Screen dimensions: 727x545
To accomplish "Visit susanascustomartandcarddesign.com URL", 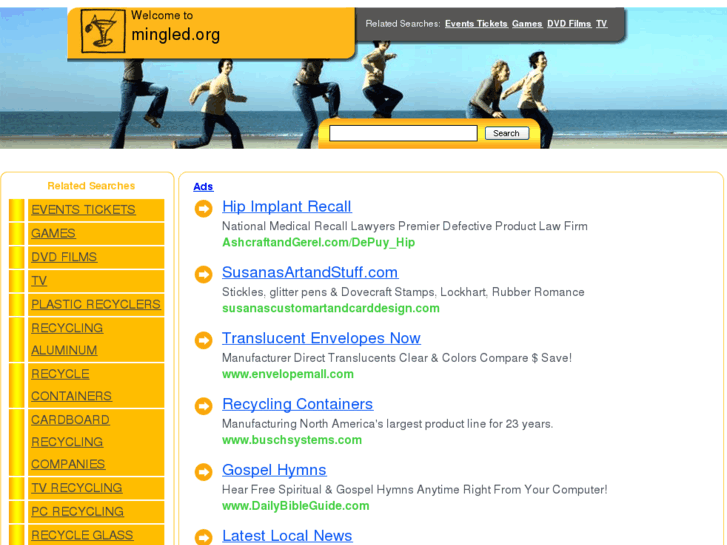I will pyautogui.click(x=331, y=308).
